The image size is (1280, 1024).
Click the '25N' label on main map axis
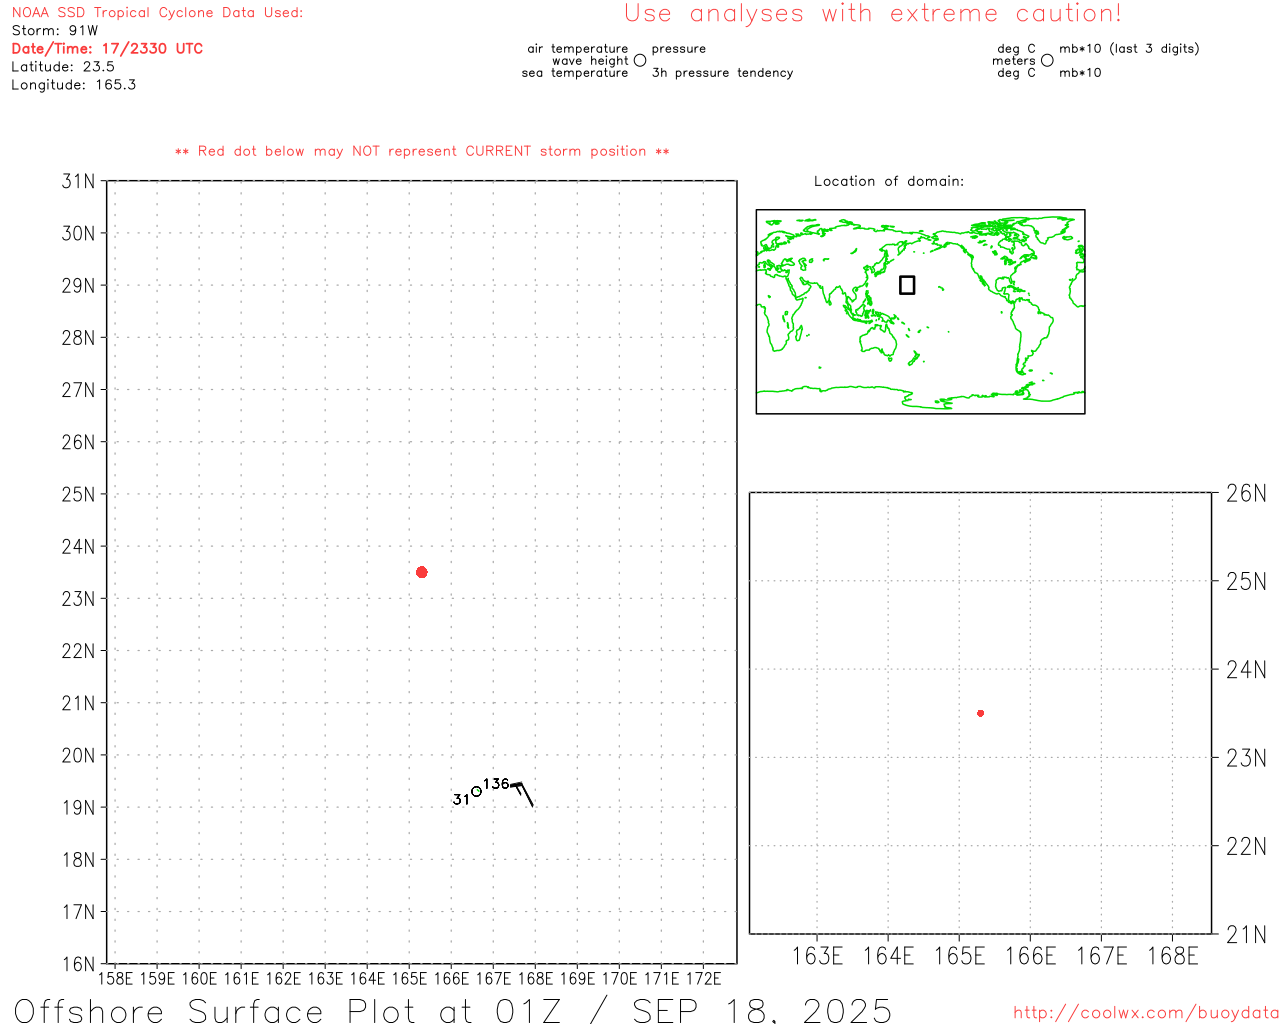click(78, 494)
